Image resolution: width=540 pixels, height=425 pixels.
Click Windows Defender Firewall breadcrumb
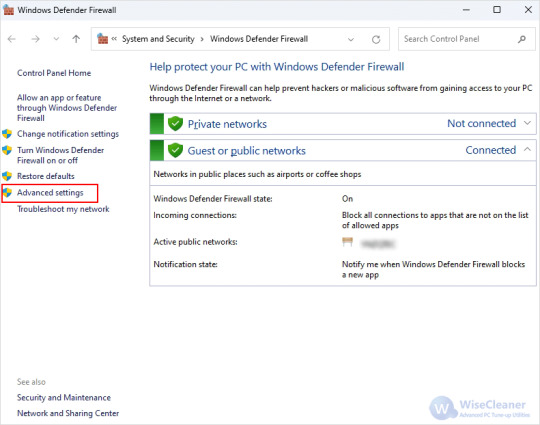click(x=259, y=39)
